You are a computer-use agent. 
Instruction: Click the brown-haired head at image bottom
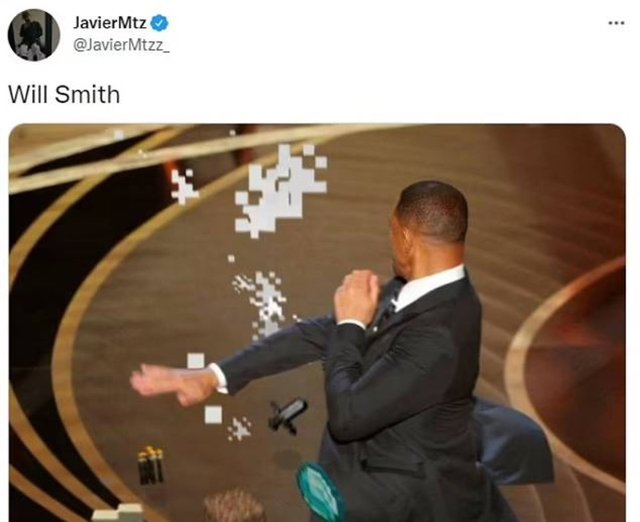(x=234, y=506)
